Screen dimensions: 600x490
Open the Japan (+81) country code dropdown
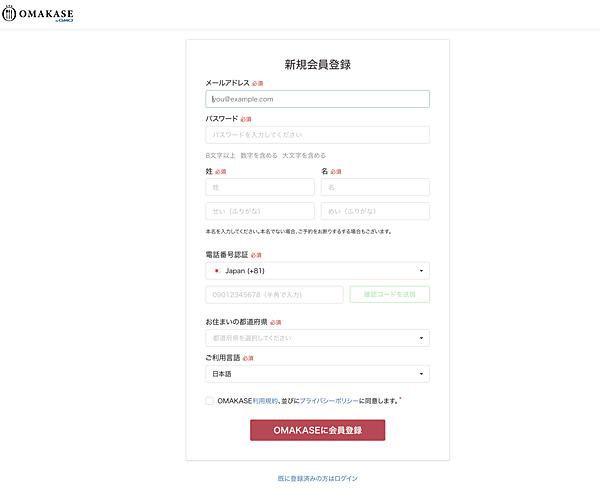coord(317,271)
